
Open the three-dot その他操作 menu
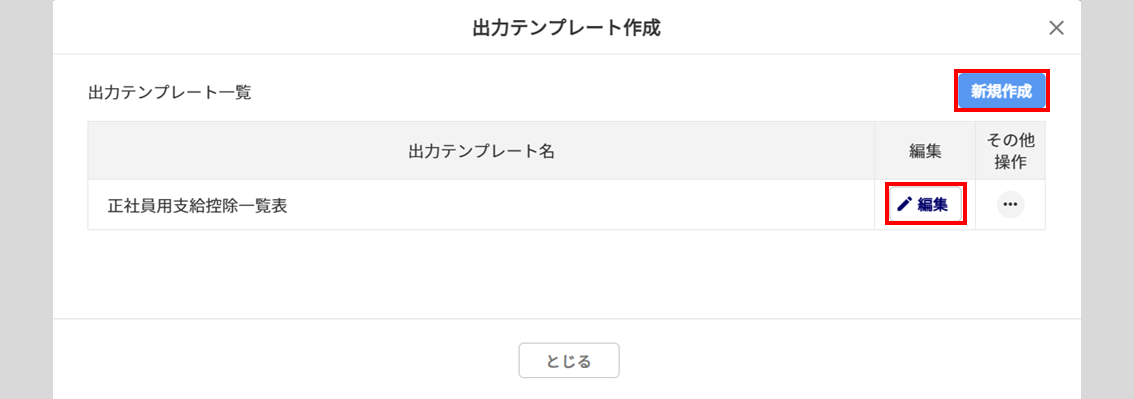(x=1010, y=205)
